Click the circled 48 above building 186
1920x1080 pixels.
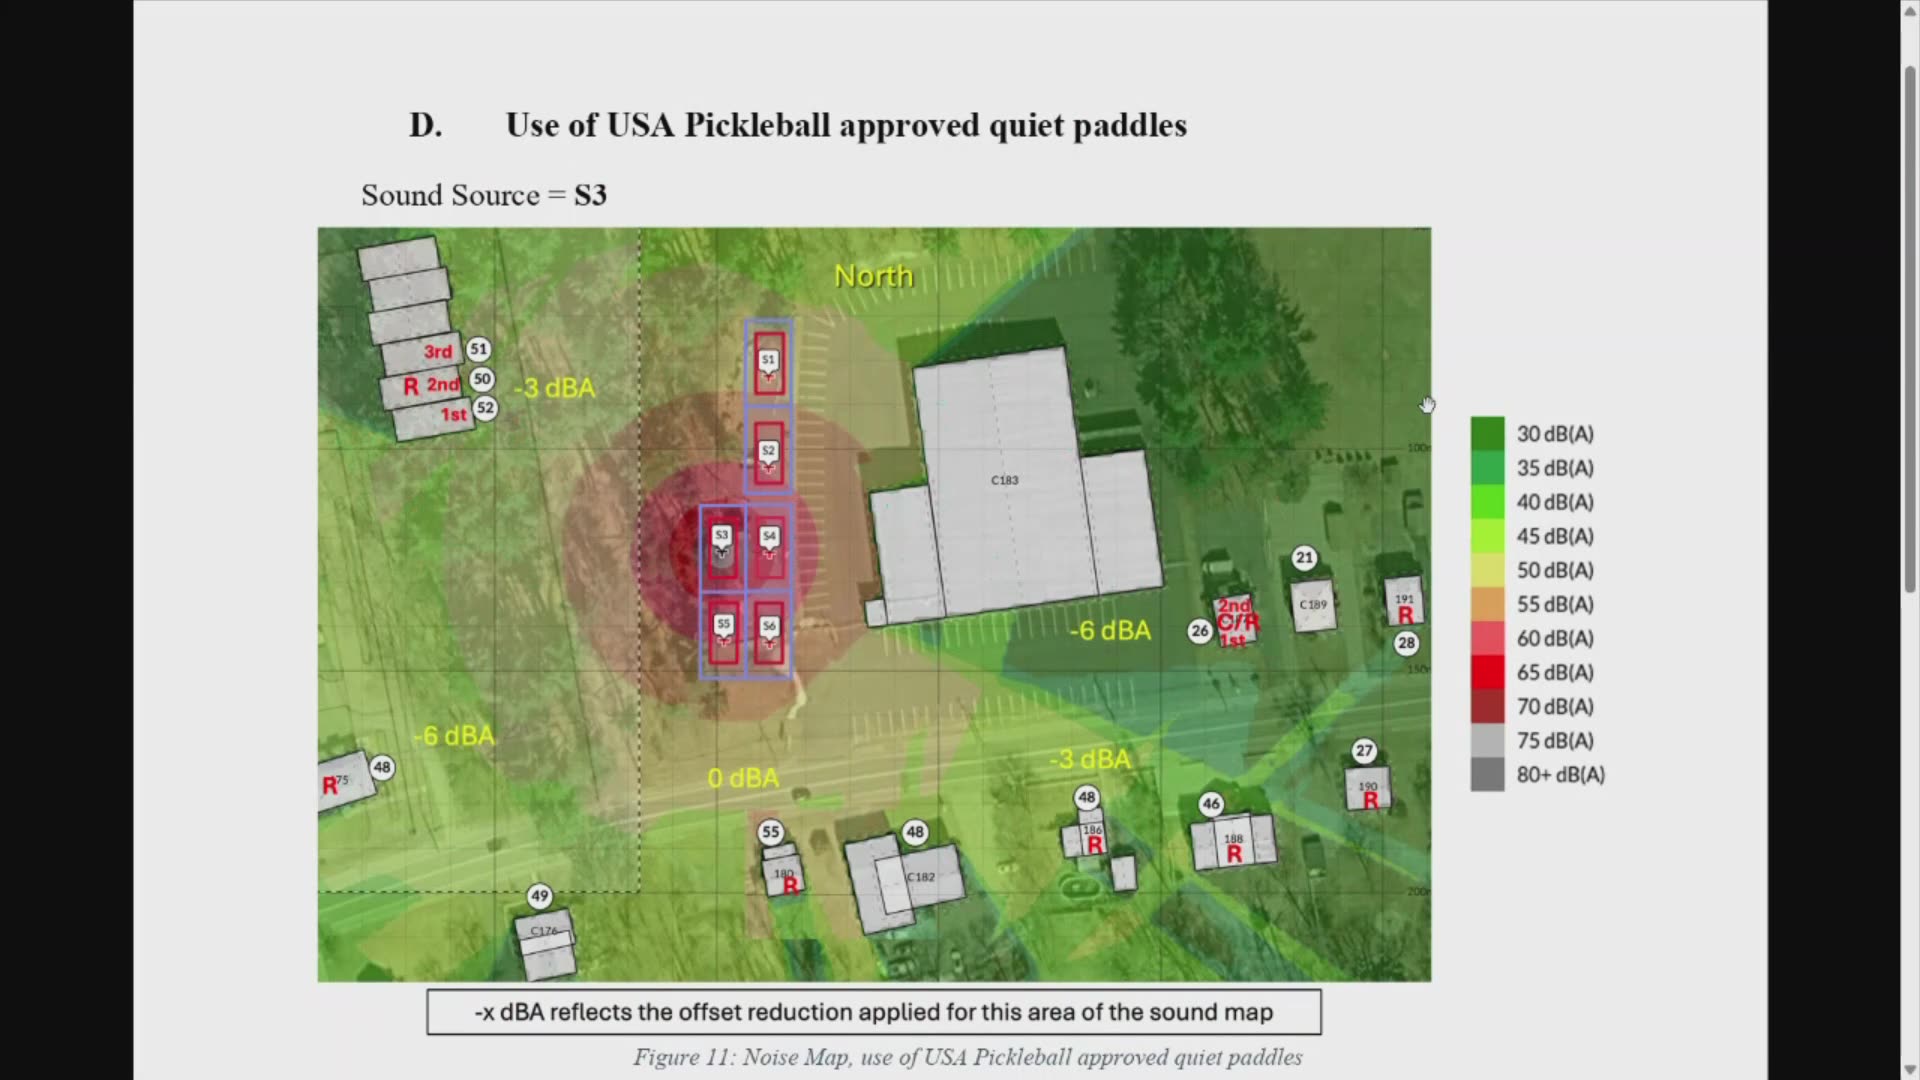click(x=1087, y=798)
